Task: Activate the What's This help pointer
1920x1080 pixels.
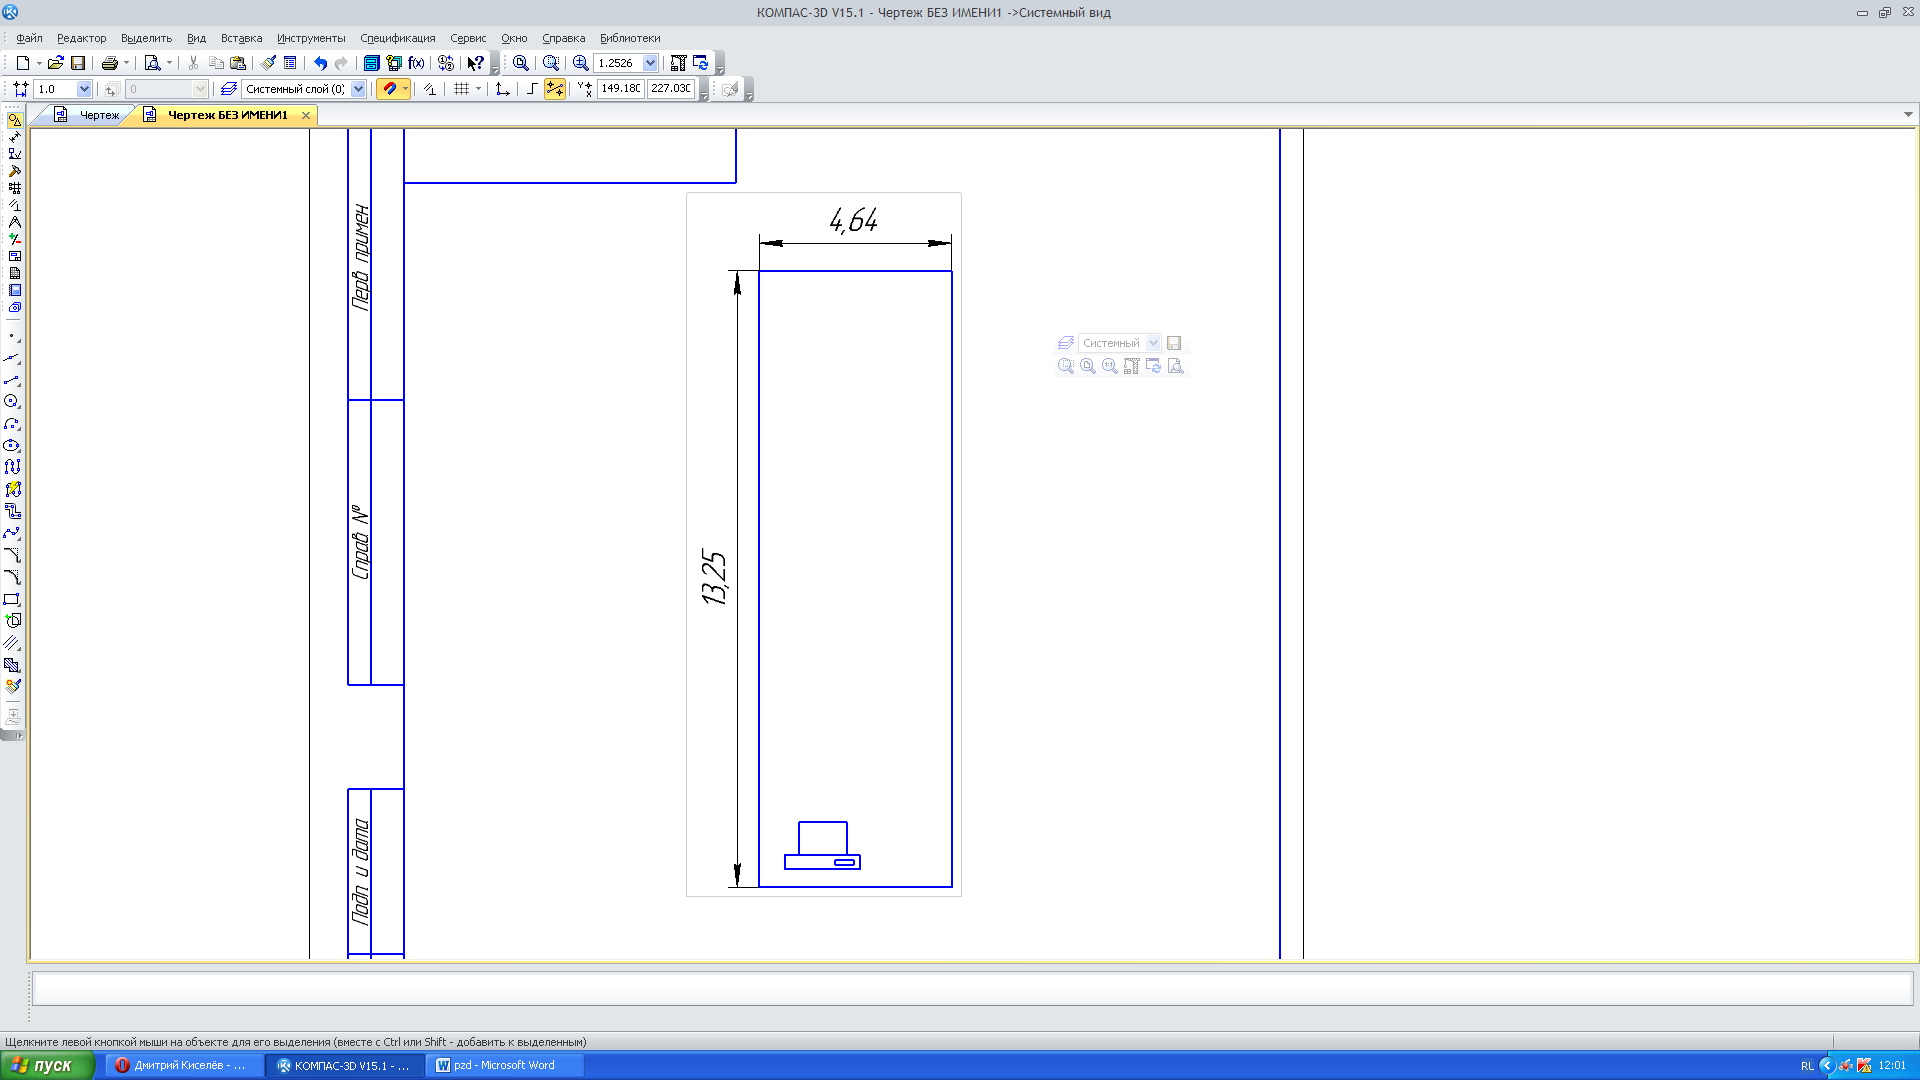Action: click(476, 63)
